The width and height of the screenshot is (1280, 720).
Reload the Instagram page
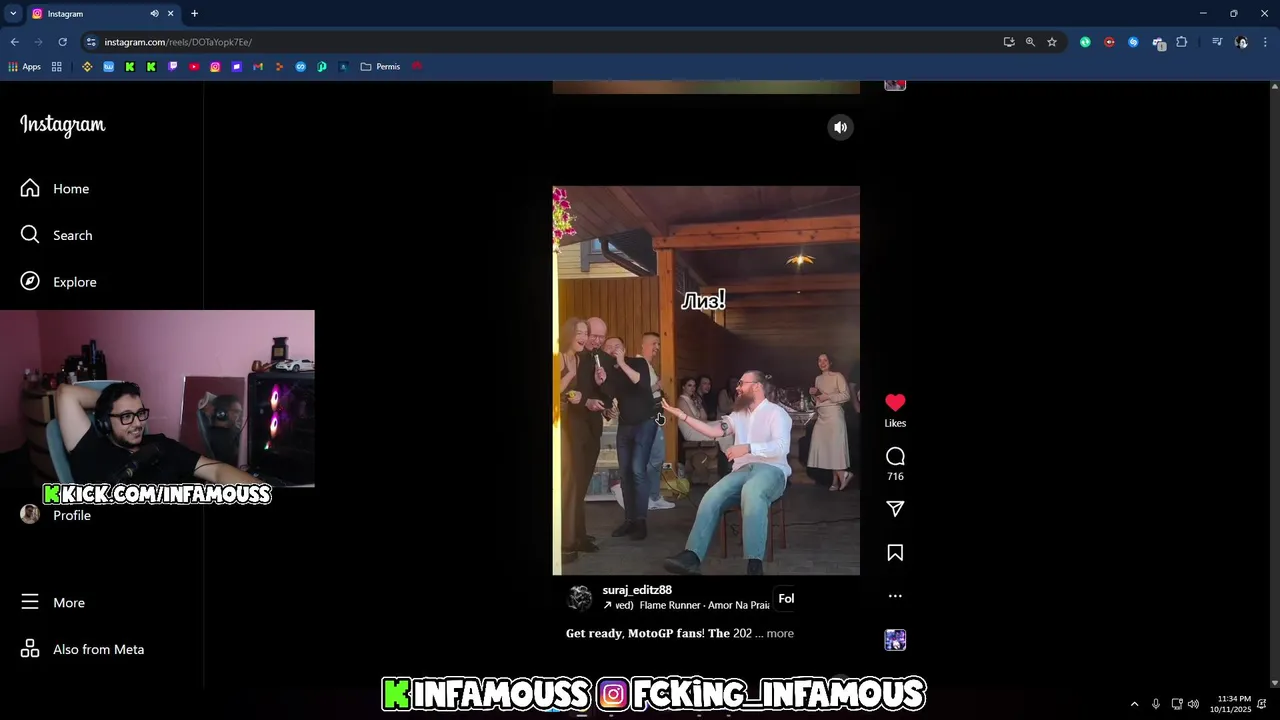coord(62,42)
